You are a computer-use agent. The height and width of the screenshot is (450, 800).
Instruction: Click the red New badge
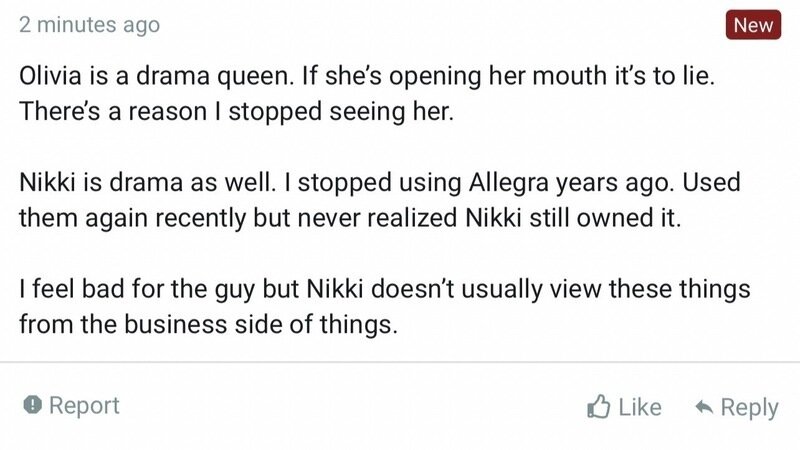click(x=752, y=25)
